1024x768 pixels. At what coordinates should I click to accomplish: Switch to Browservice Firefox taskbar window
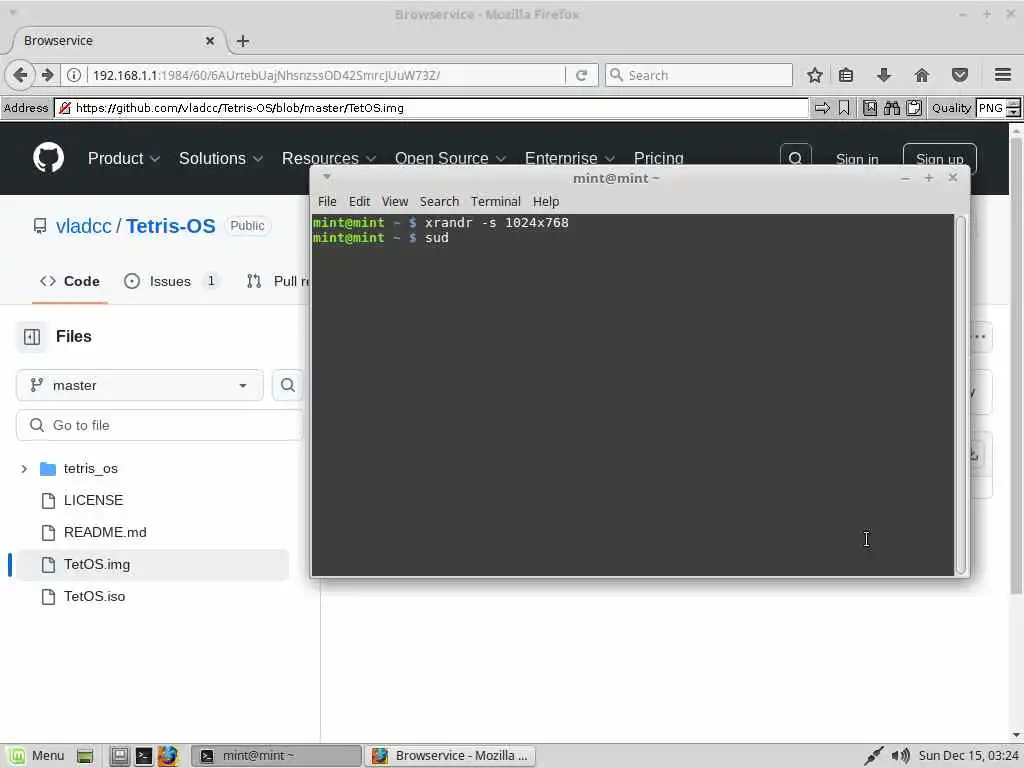[x=451, y=756]
